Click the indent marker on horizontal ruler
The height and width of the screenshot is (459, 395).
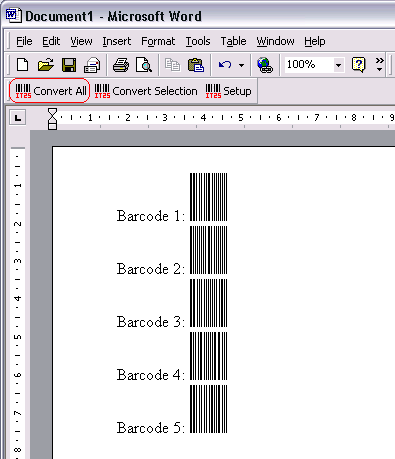pyautogui.click(x=52, y=119)
